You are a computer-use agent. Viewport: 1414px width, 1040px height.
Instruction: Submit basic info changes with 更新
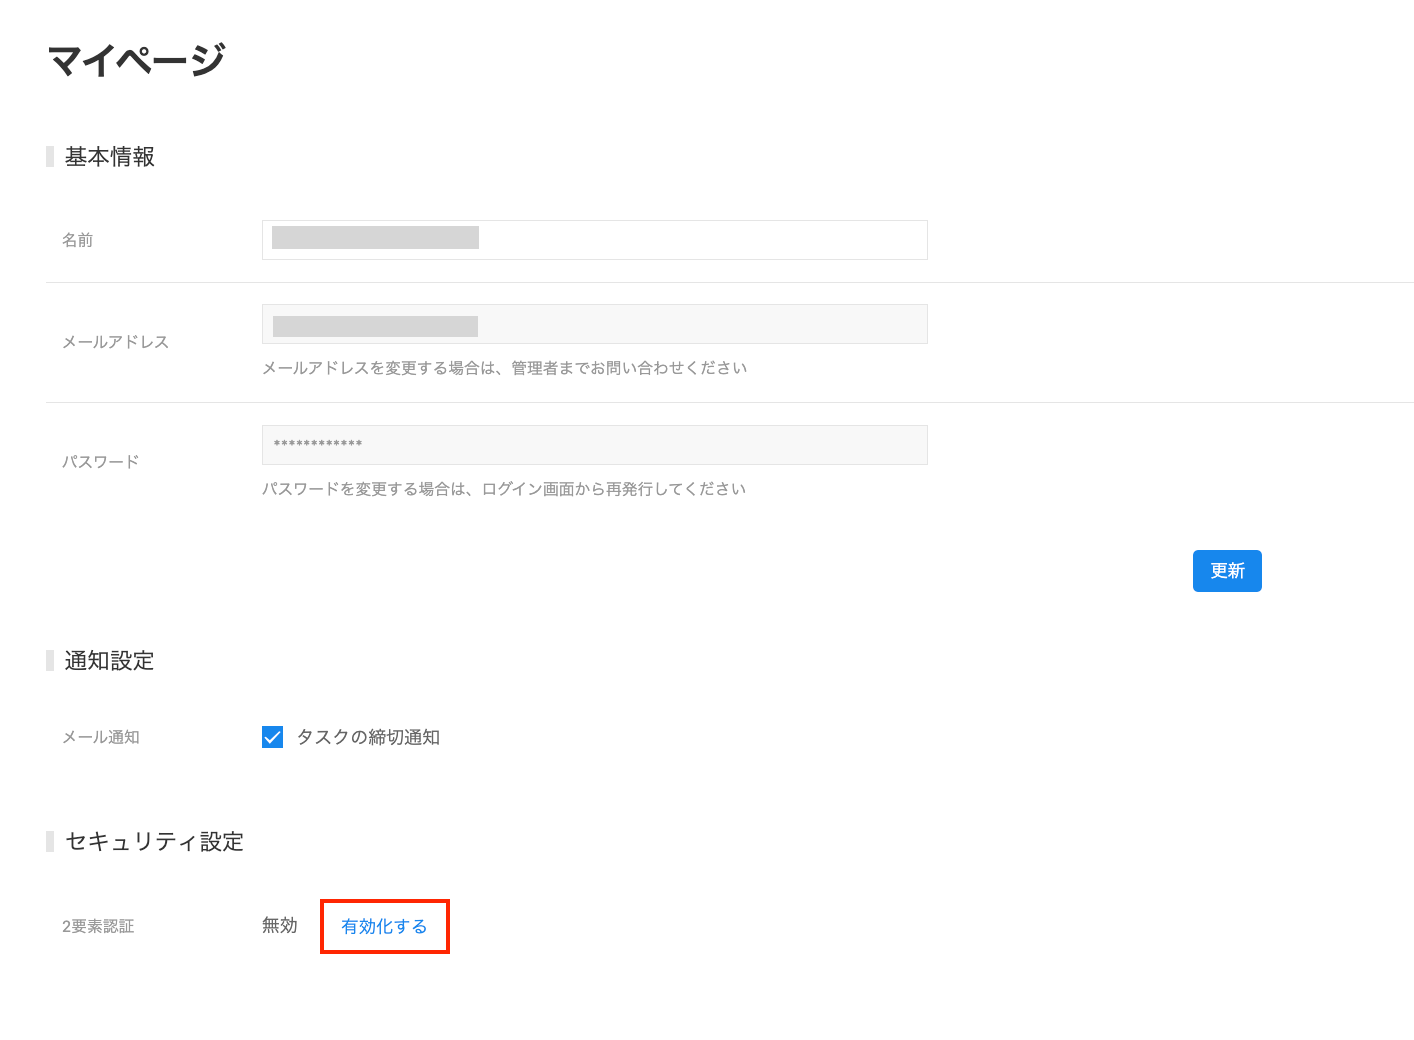tap(1227, 570)
